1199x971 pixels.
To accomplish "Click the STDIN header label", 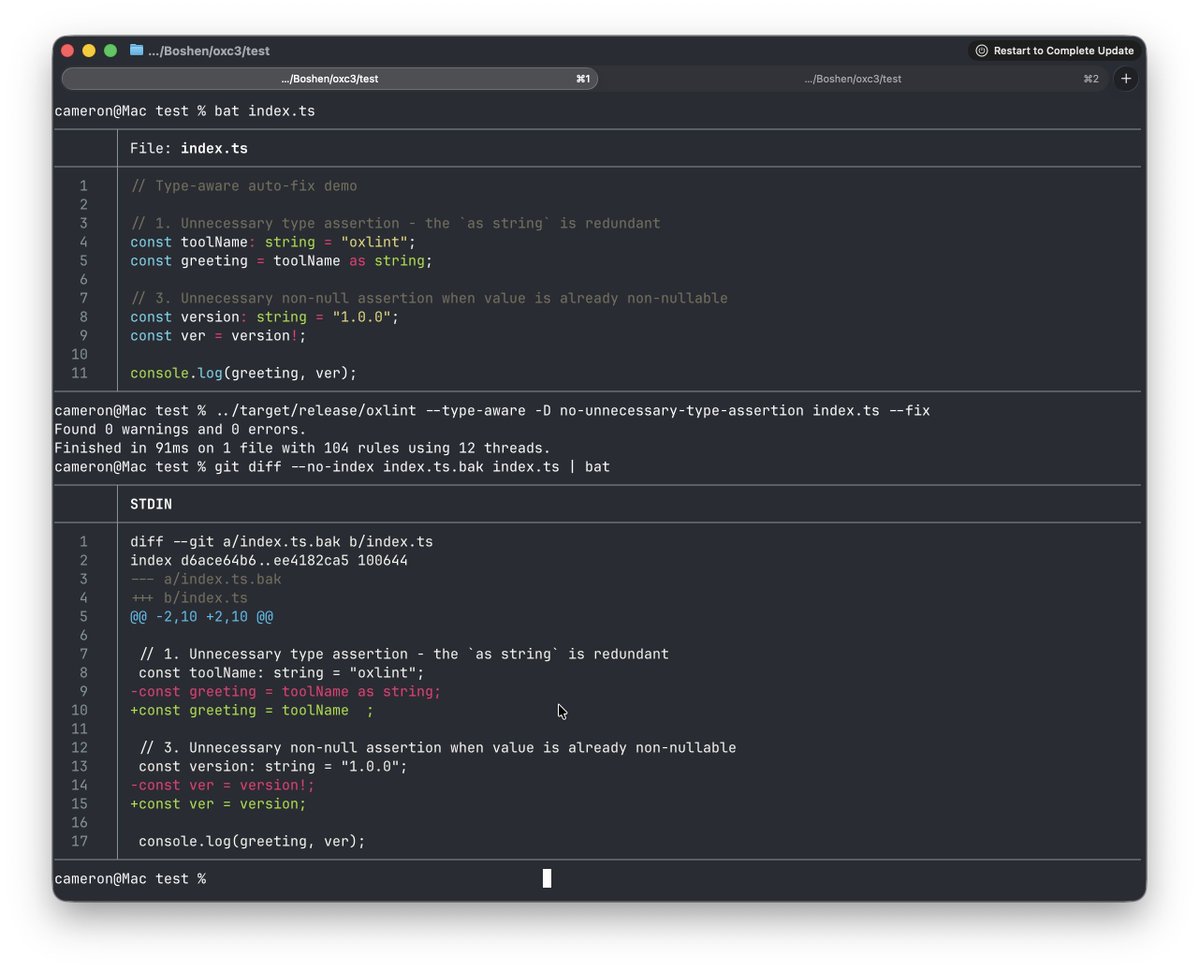I will coord(151,504).
